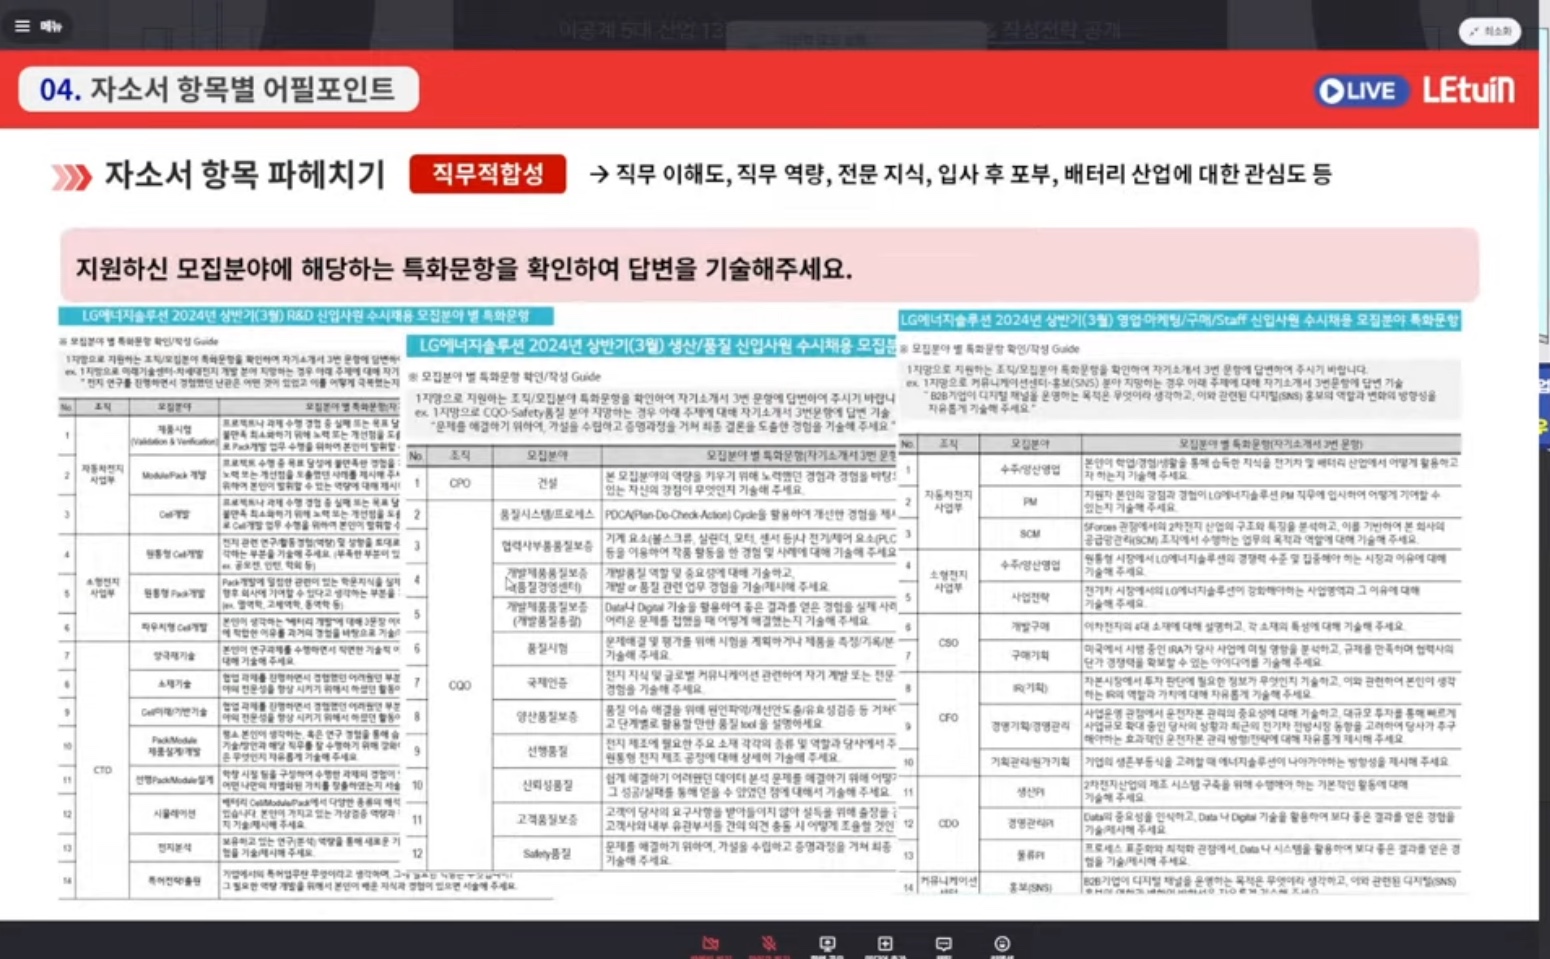The height and width of the screenshot is (959, 1550).
Task: Click the 'CPO' organization cell
Action: 460,483
